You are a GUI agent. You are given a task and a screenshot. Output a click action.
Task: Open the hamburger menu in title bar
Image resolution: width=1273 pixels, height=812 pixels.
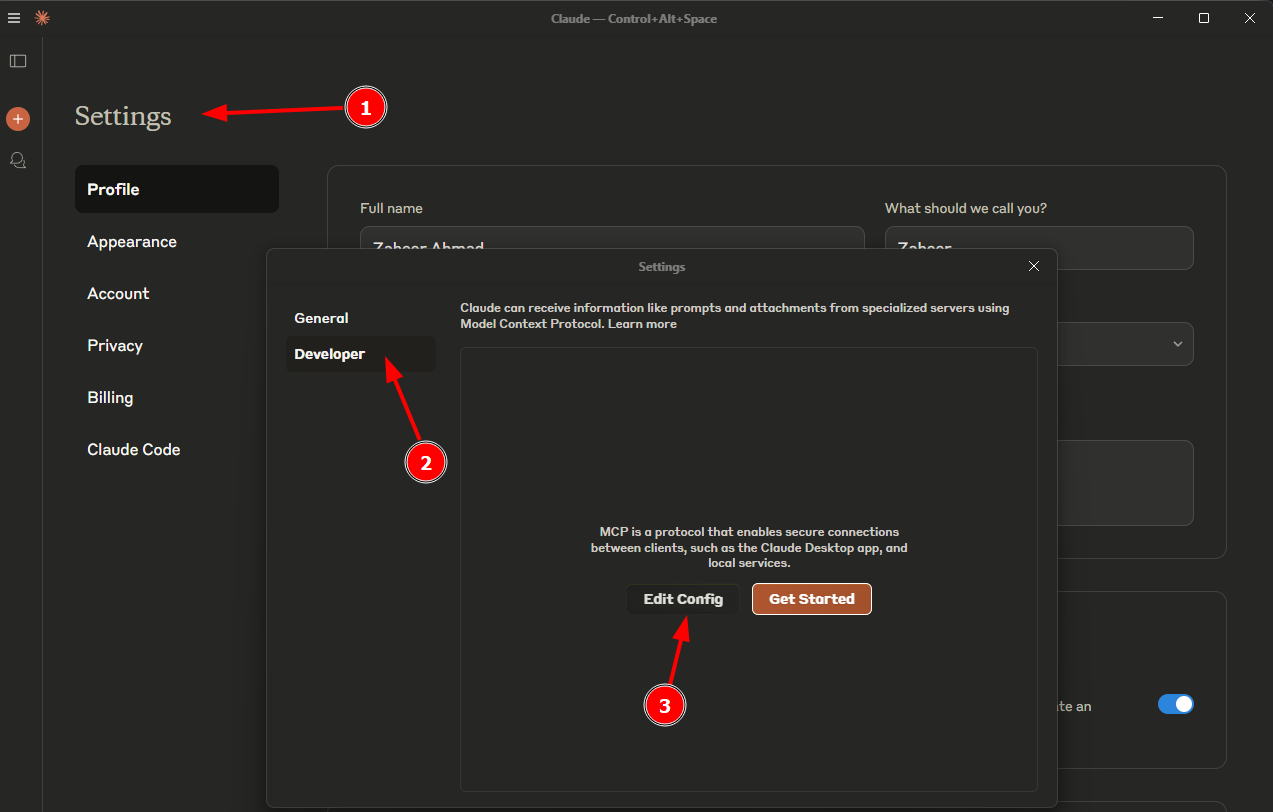(14, 18)
